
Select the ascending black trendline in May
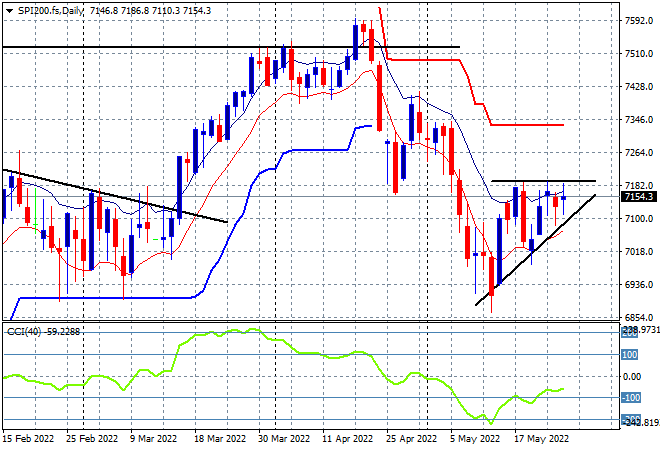(x=535, y=250)
